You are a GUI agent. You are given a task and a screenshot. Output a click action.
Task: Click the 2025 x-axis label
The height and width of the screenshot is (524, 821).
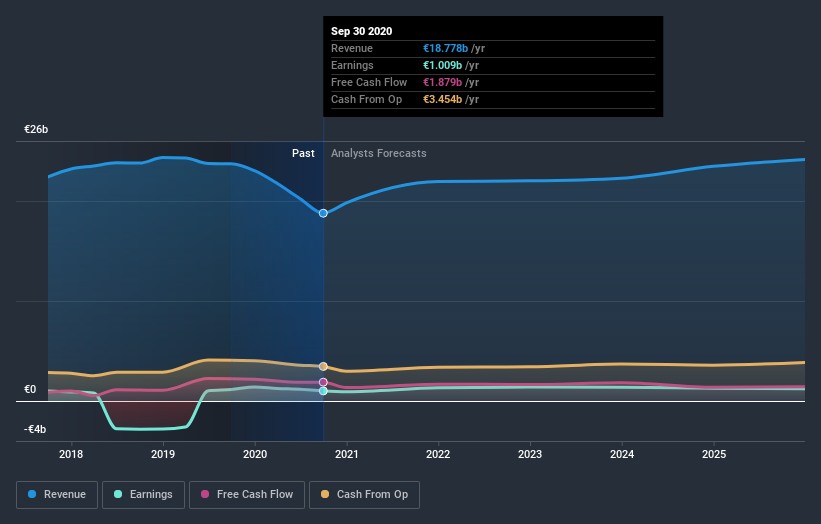click(714, 454)
